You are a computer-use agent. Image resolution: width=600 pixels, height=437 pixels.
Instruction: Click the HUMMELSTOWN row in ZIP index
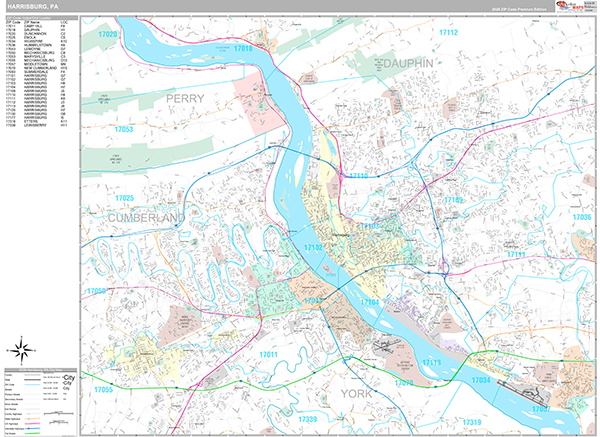tap(37, 45)
